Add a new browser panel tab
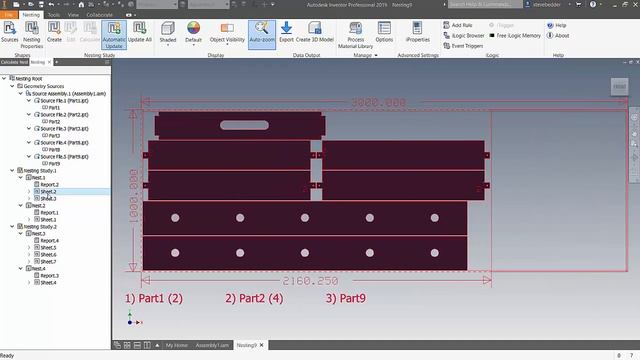The height and width of the screenshot is (360, 640). click(x=56, y=62)
